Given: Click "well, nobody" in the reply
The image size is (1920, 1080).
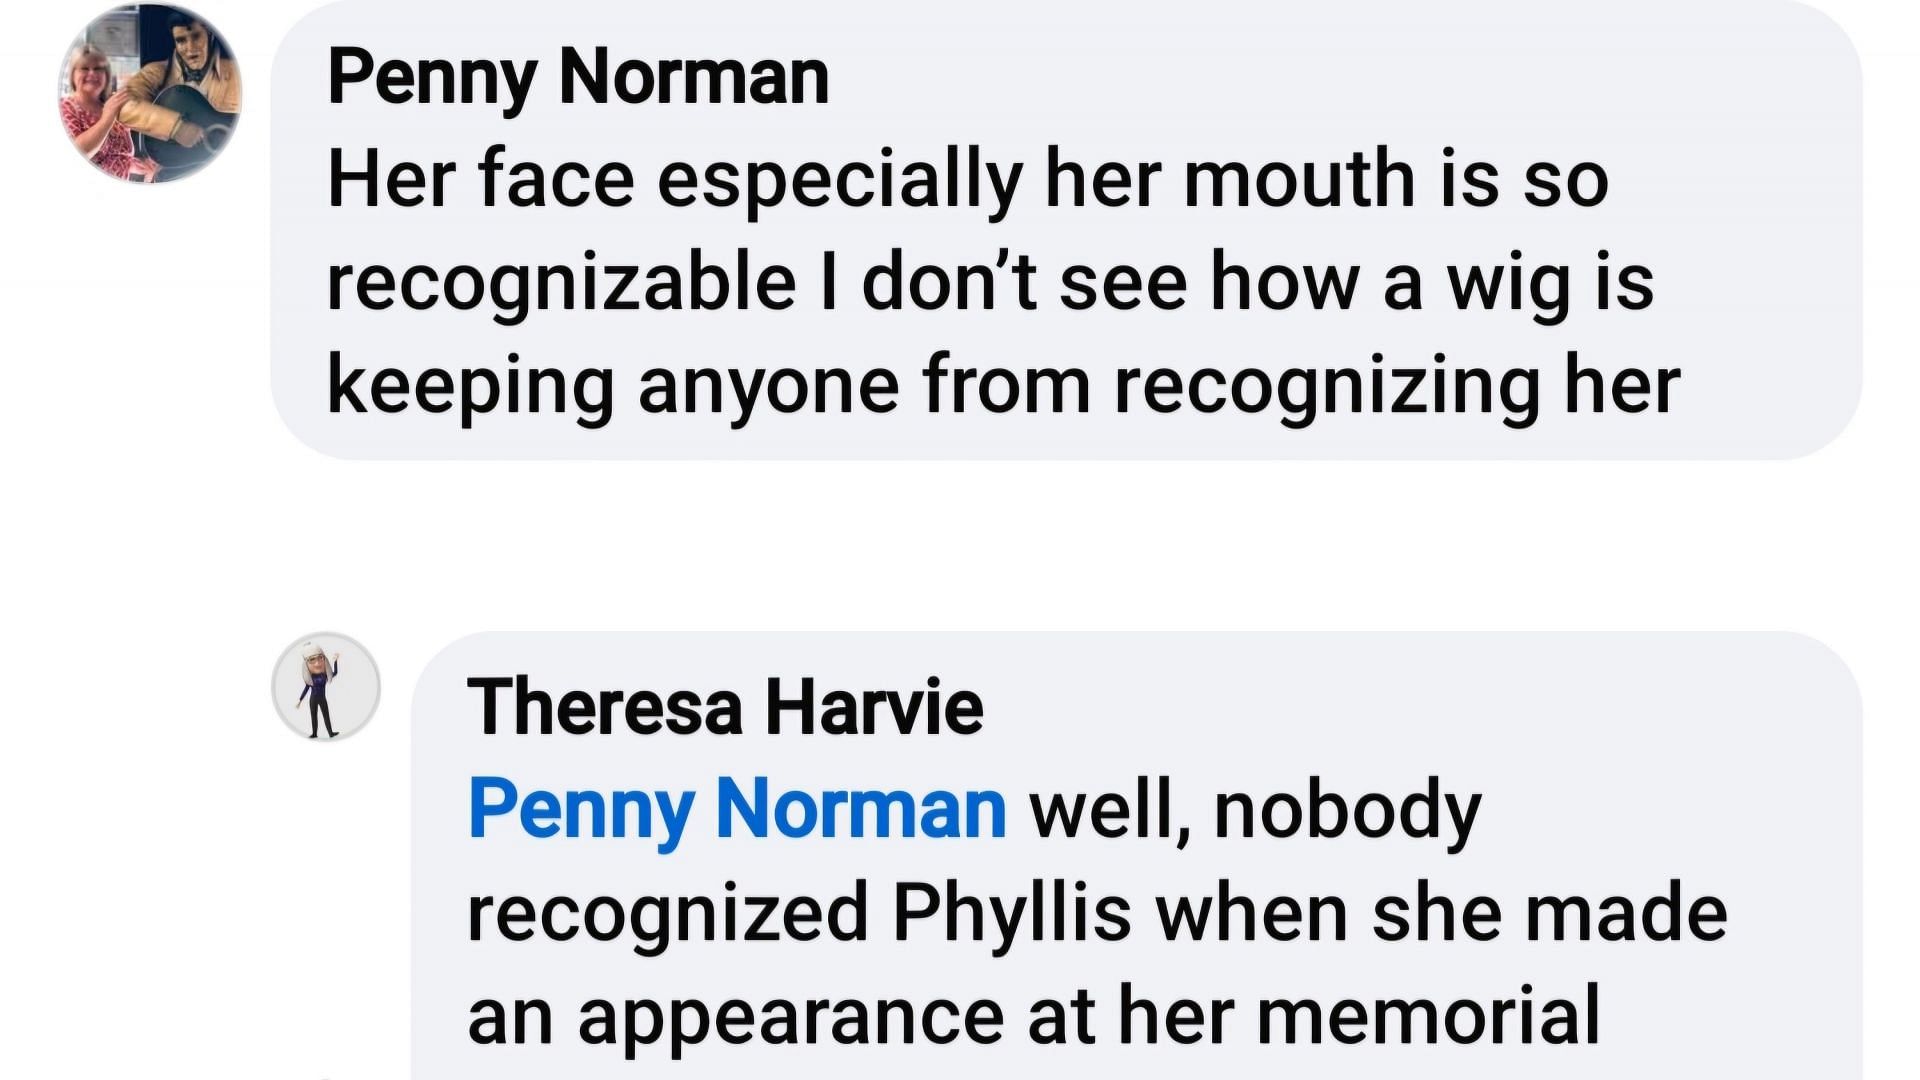Looking at the screenshot, I should click(x=1255, y=809).
